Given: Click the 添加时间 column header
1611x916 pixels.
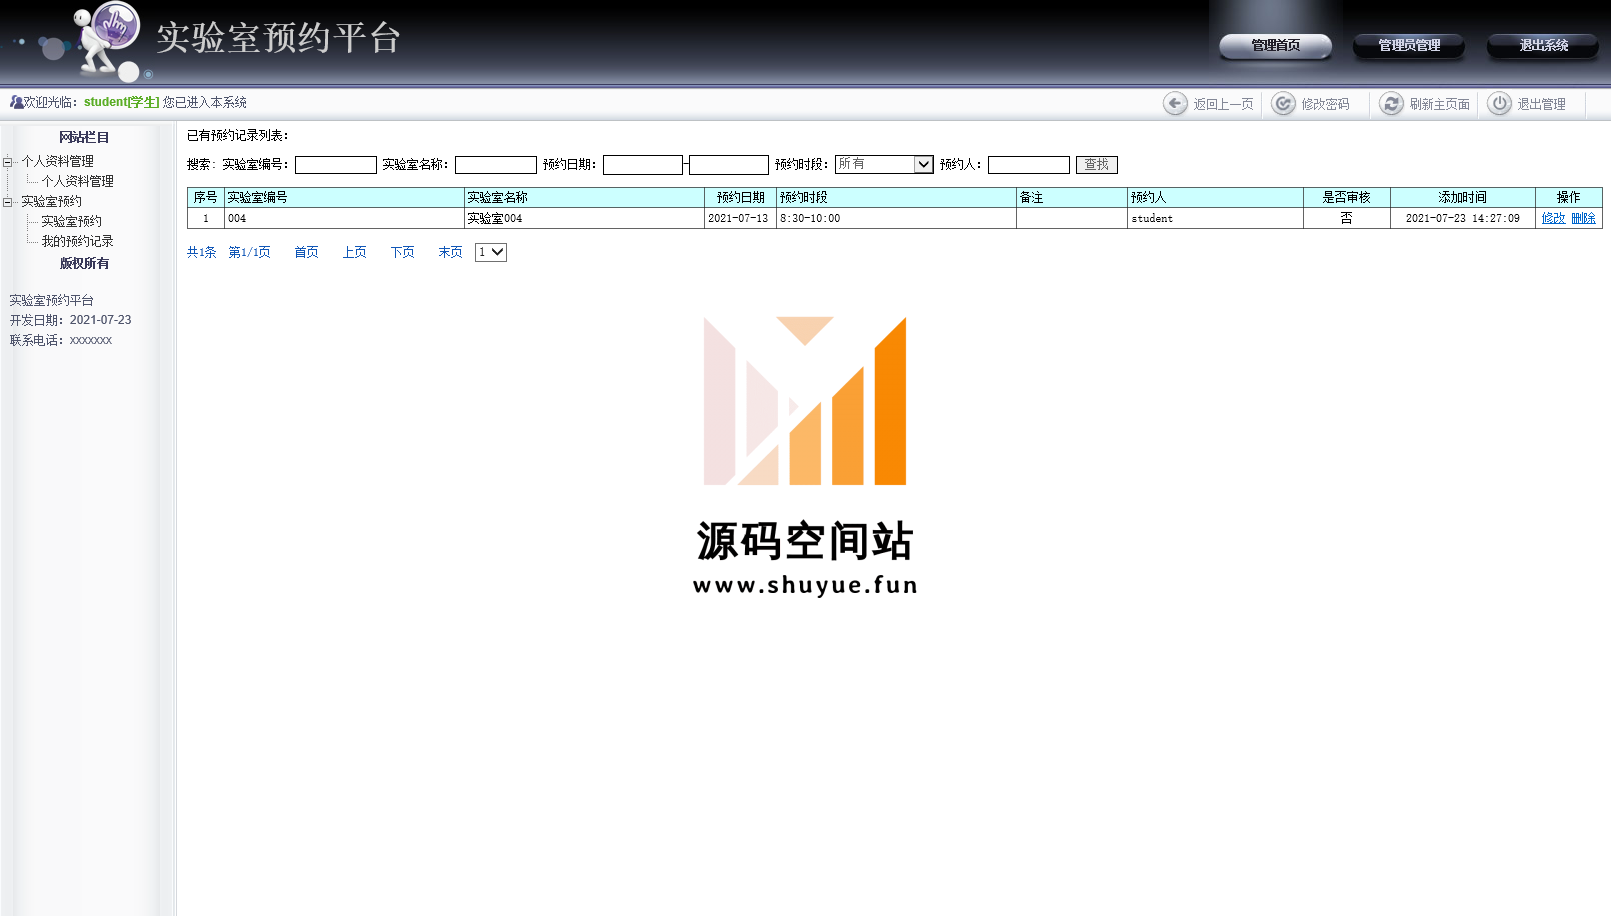Looking at the screenshot, I should click(x=1462, y=197).
